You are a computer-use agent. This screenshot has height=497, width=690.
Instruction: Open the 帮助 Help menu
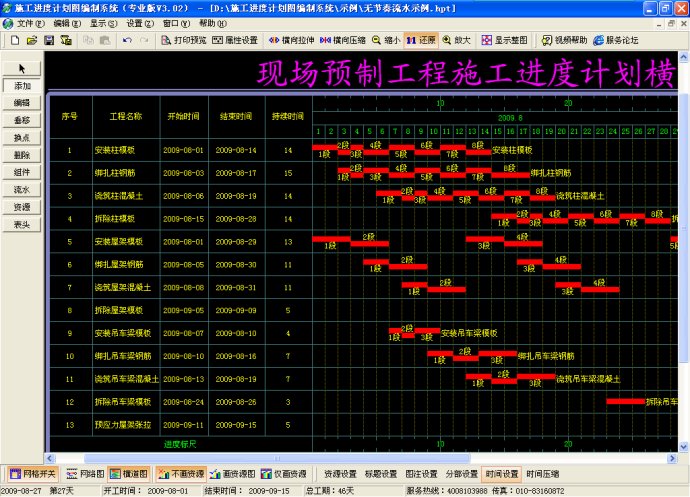[x=213, y=23]
